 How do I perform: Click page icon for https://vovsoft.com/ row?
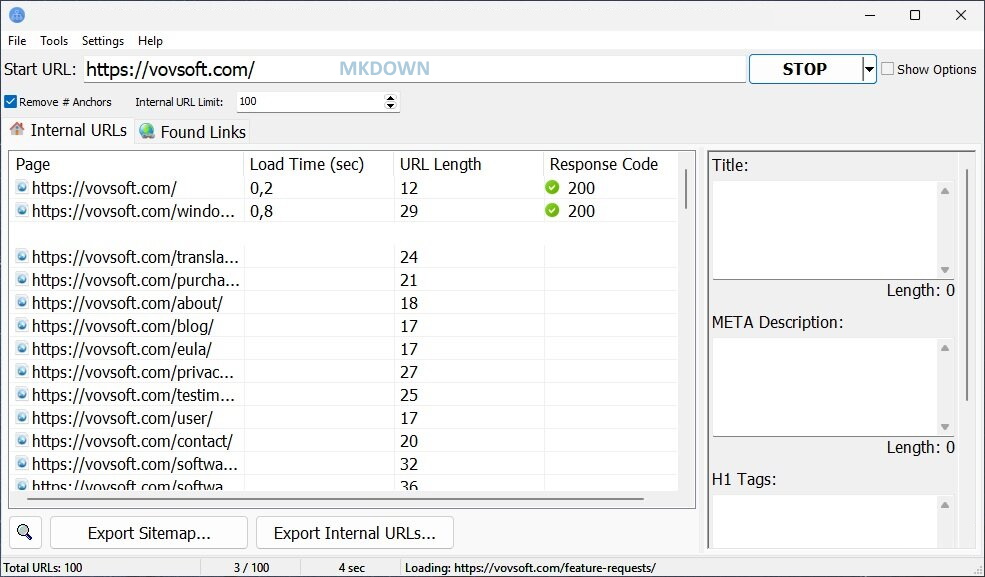pyautogui.click(x=22, y=187)
